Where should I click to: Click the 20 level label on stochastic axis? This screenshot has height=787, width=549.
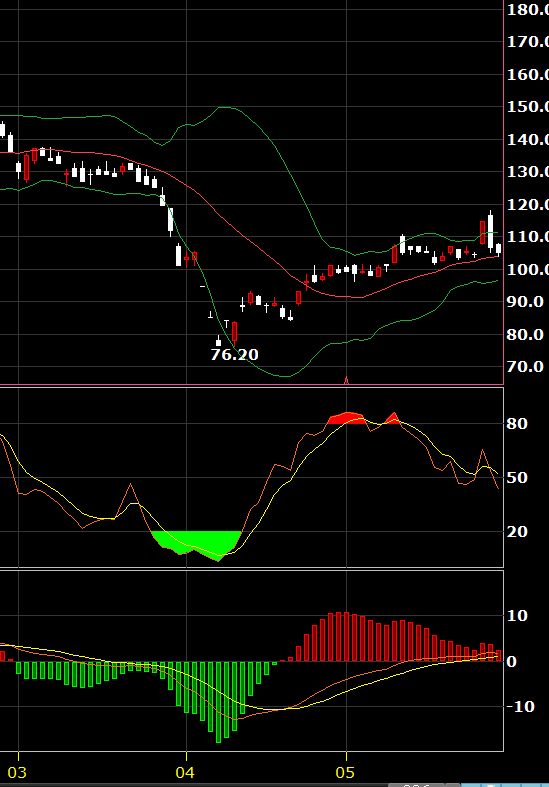[517, 532]
